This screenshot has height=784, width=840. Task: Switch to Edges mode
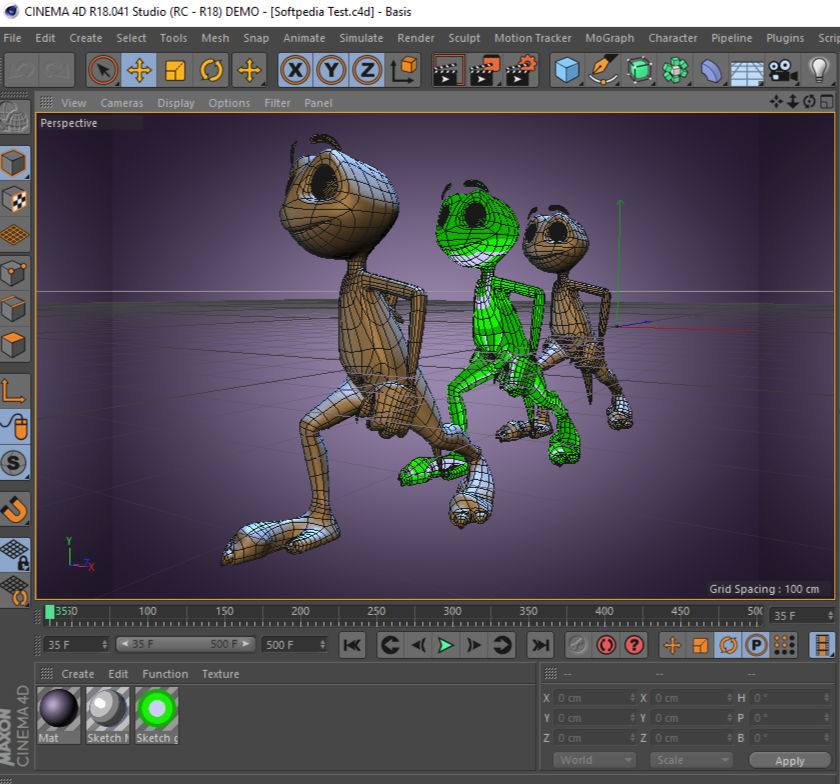(14, 309)
